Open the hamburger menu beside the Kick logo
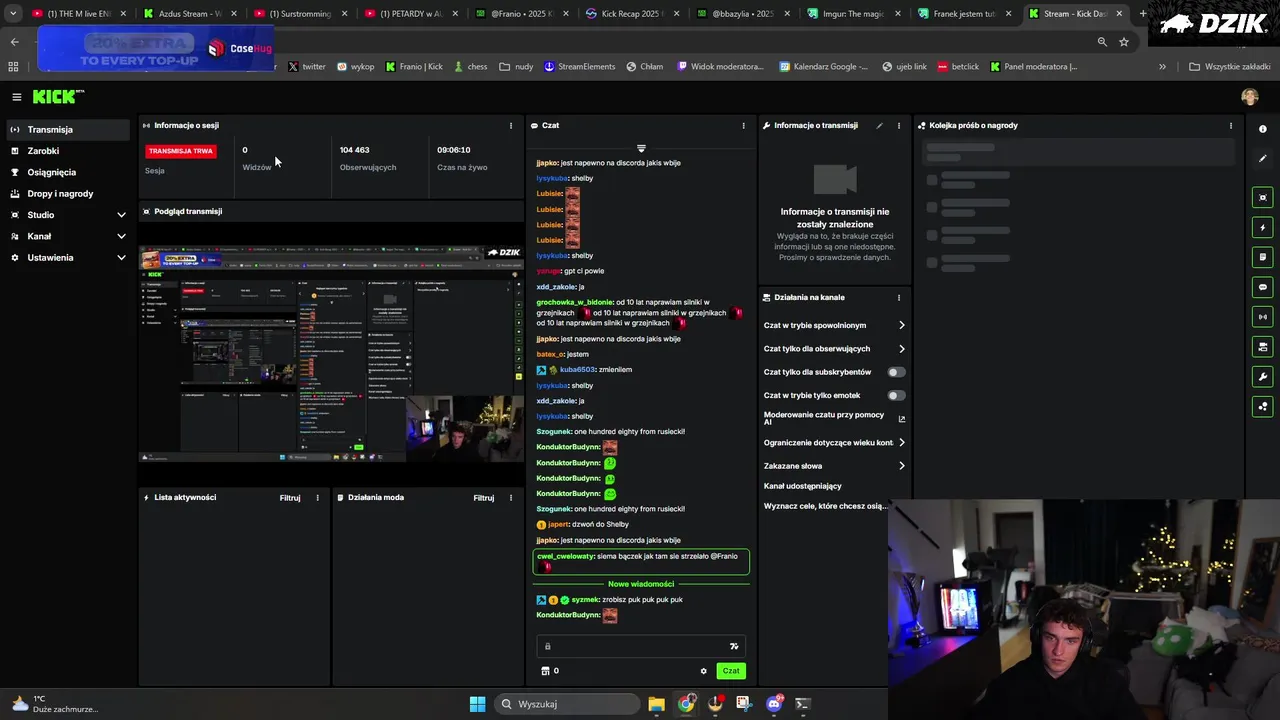This screenshot has height=720, width=1280. pos(17,97)
